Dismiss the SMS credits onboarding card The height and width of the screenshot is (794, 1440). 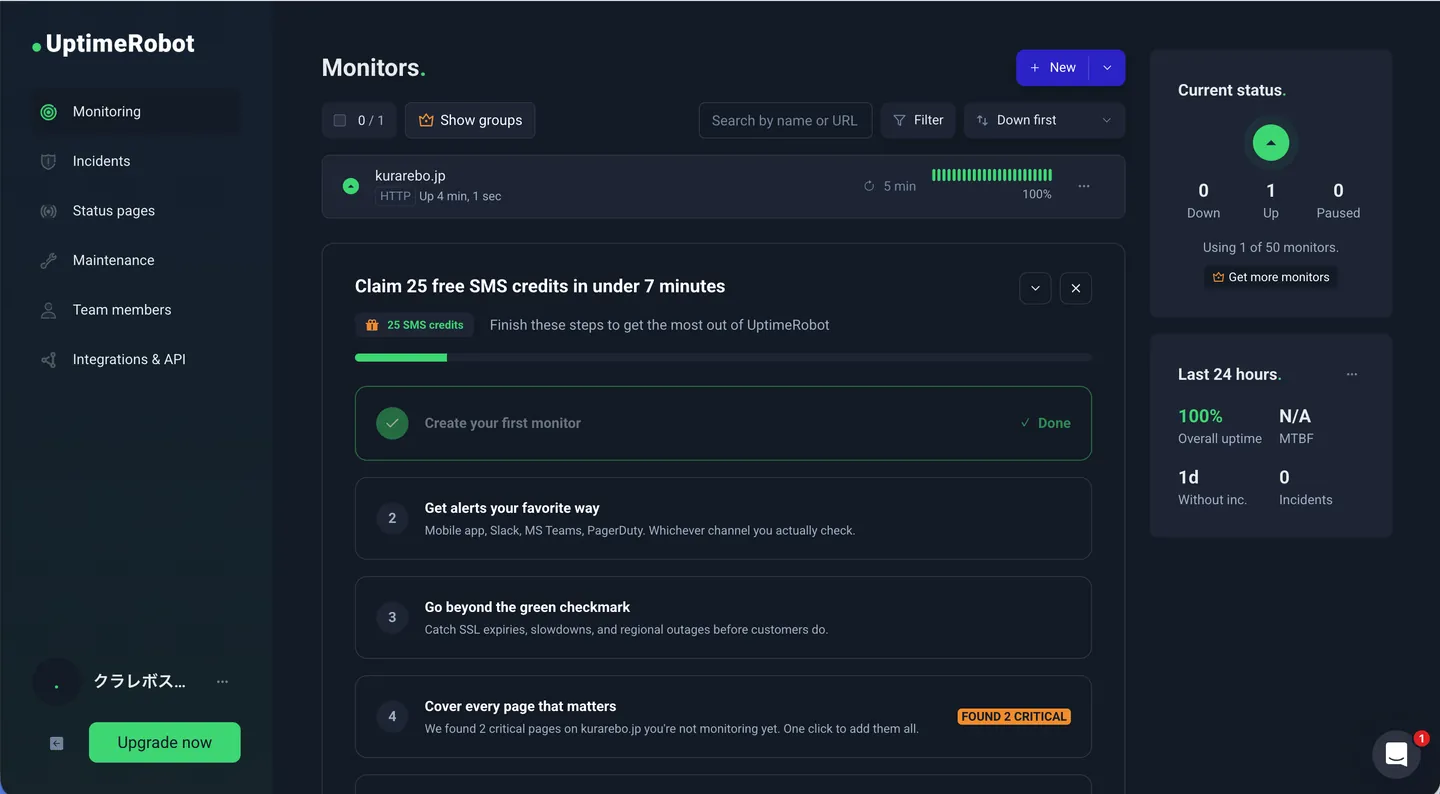pyautogui.click(x=1076, y=288)
